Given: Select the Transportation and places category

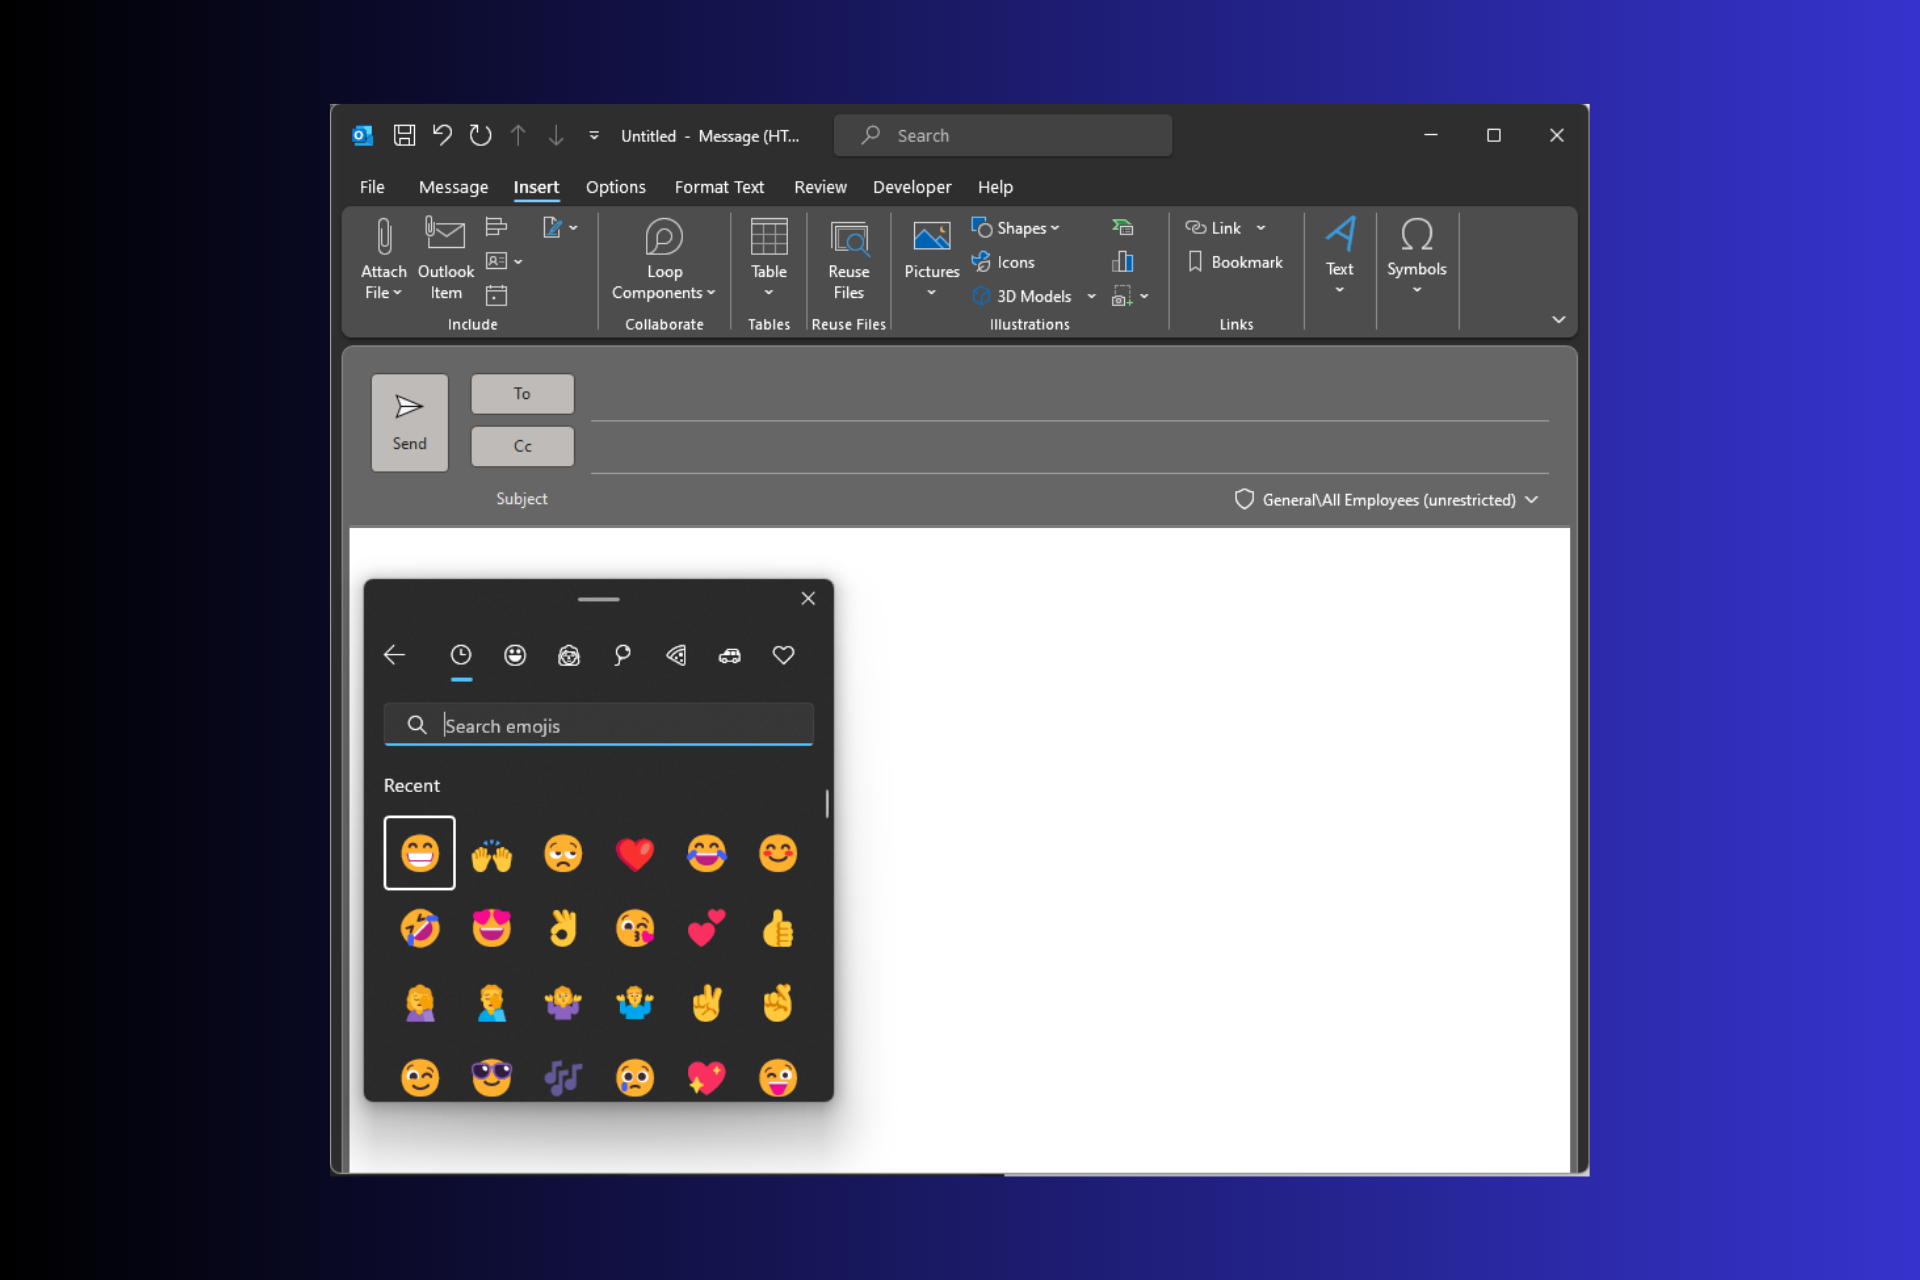Looking at the screenshot, I should [x=730, y=655].
